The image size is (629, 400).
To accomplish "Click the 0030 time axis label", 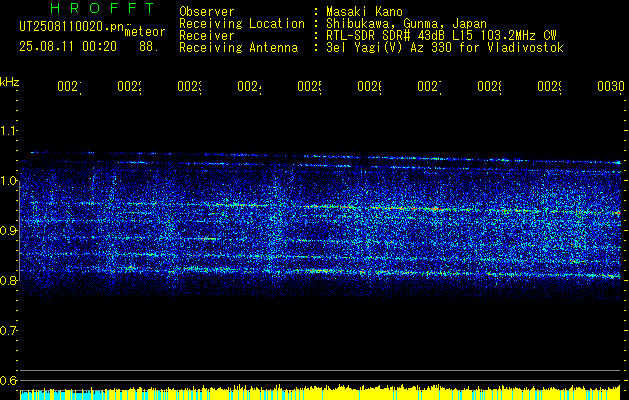I will 611,86.
